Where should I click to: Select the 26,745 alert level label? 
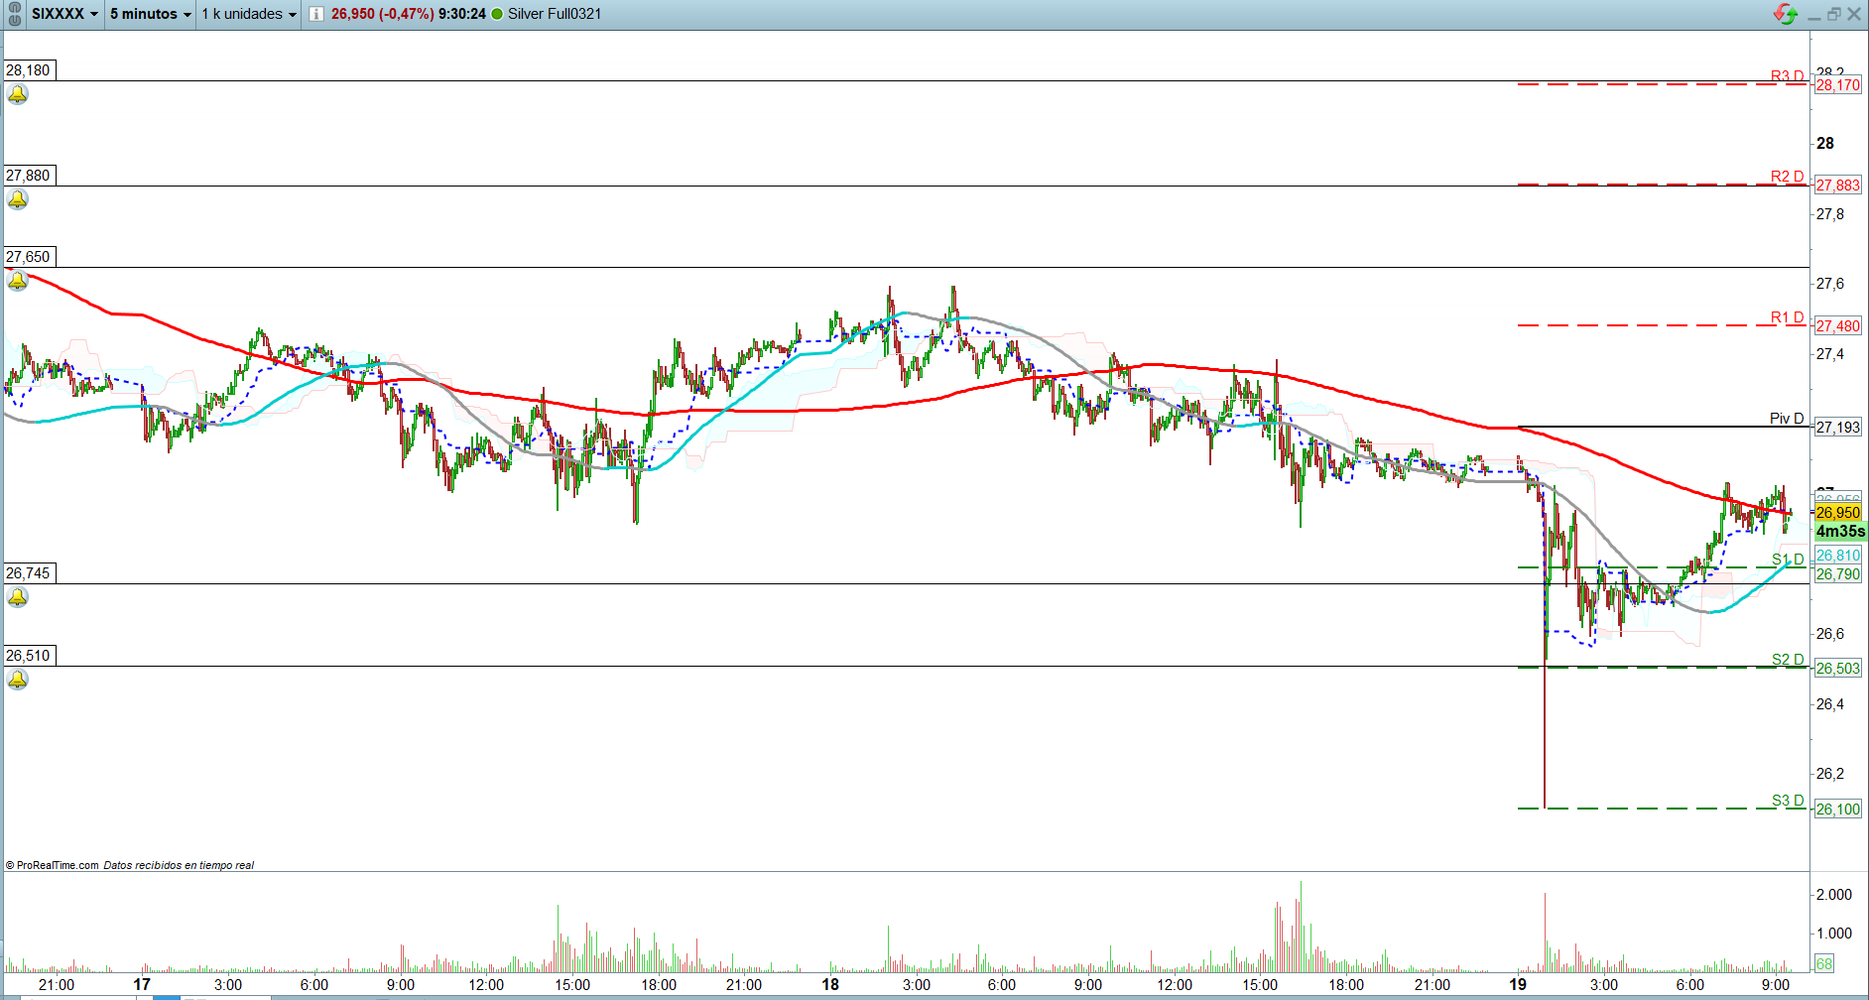tap(29, 573)
